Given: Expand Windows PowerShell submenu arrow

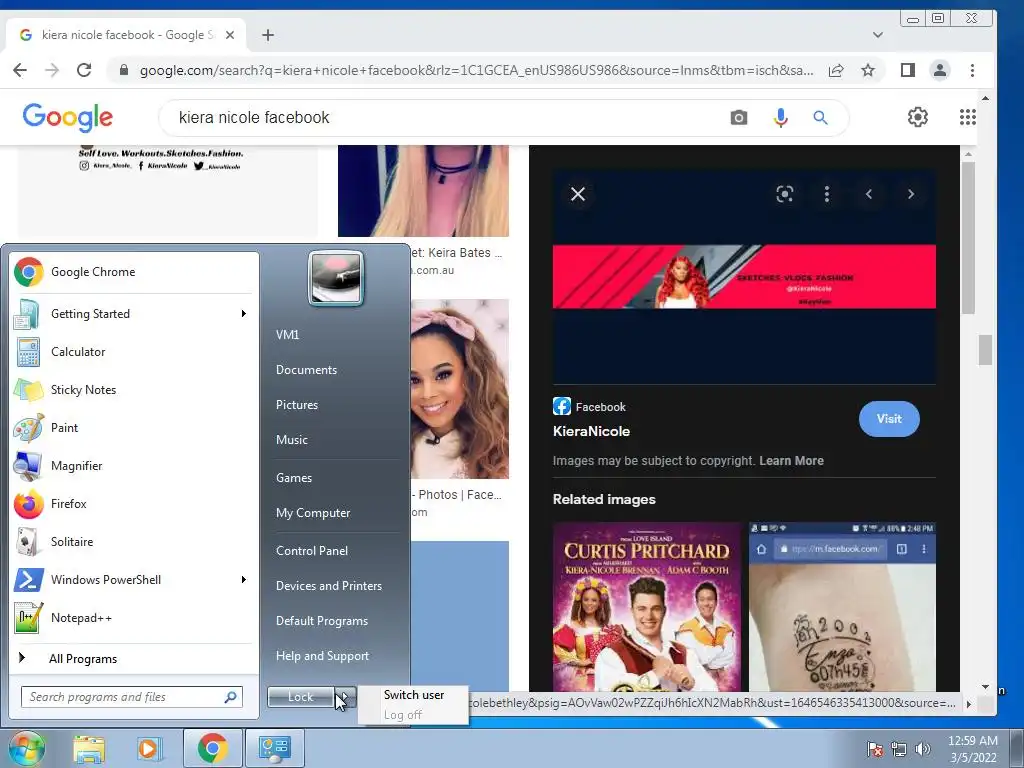Looking at the screenshot, I should click(x=244, y=580).
